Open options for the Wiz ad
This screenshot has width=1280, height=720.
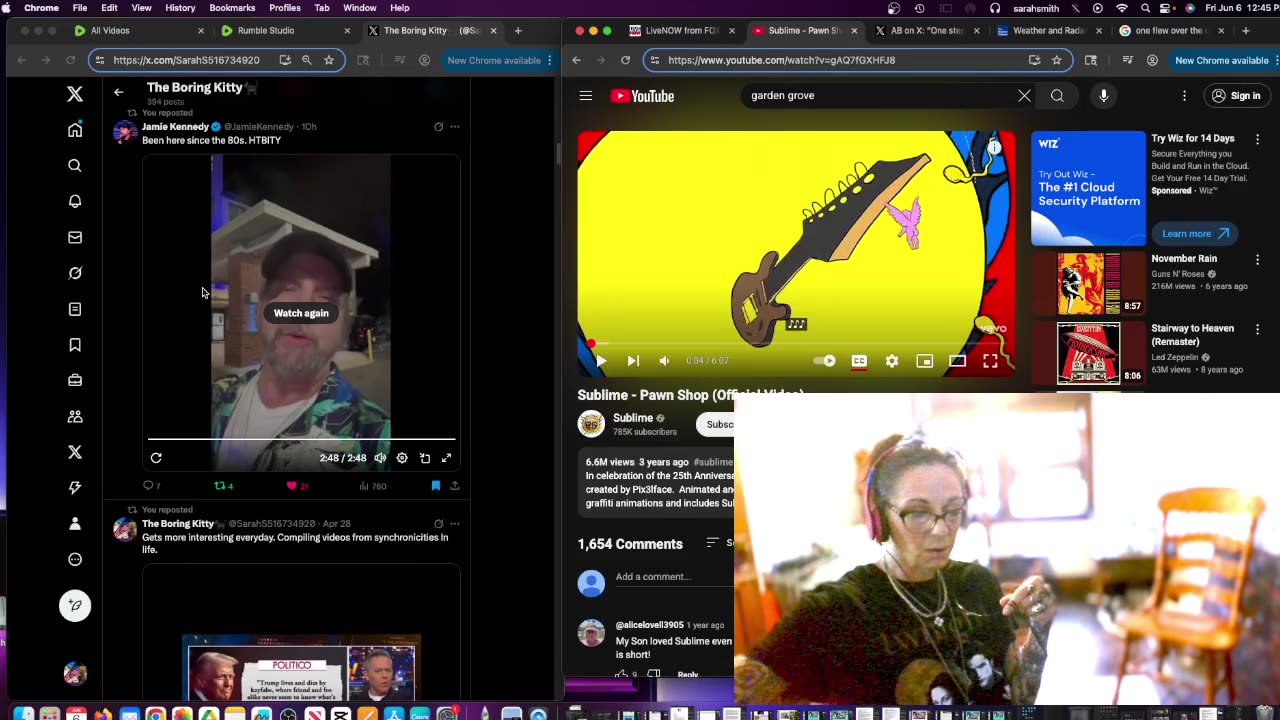point(1258,139)
